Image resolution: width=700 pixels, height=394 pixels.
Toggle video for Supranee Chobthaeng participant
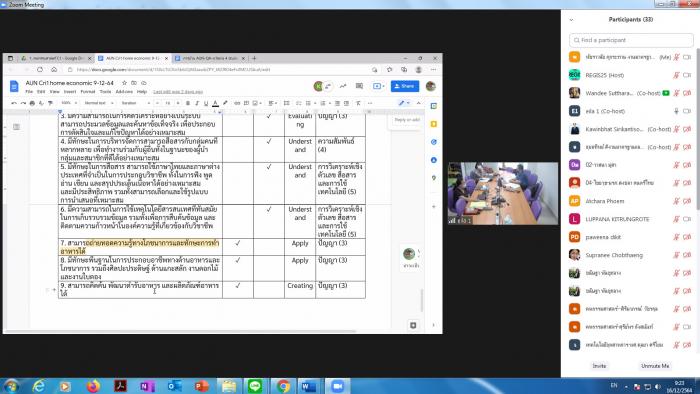click(x=687, y=255)
